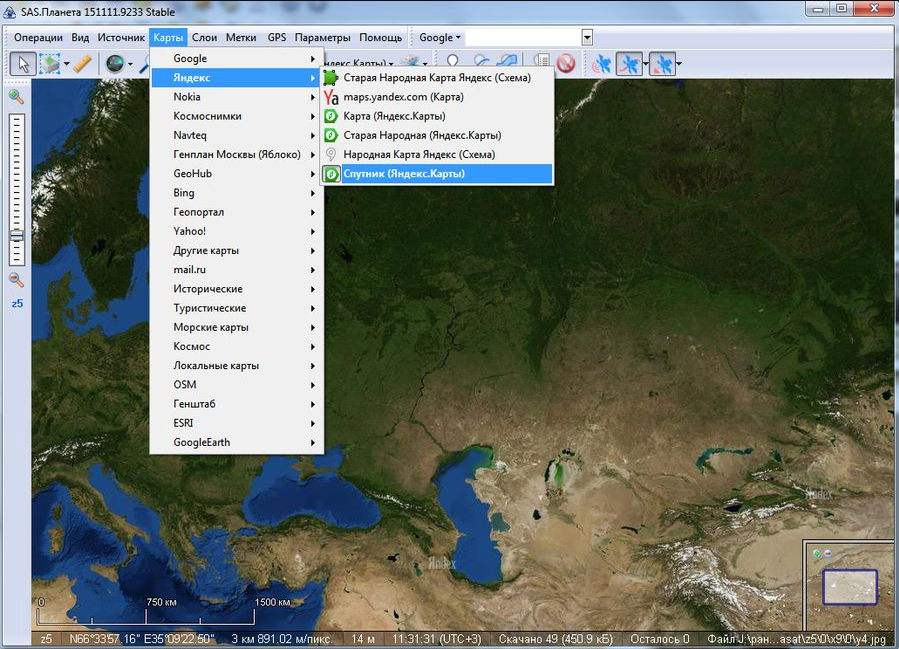Open the Google search provider dropdown
Image resolution: width=899 pixels, height=649 pixels.
439,37
